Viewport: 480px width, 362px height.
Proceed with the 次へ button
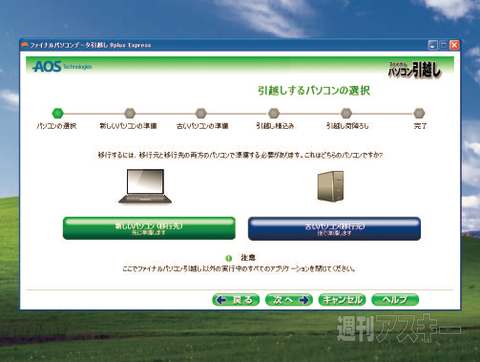pos(289,300)
